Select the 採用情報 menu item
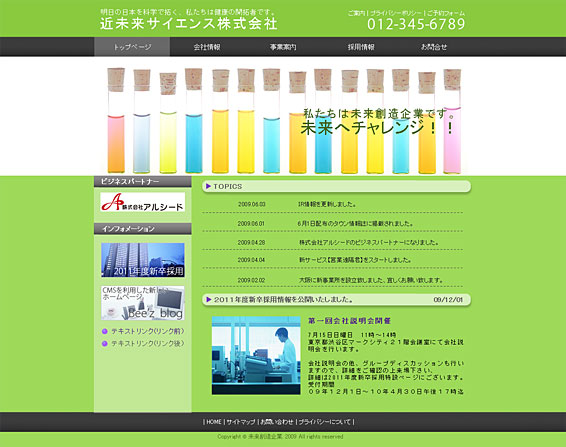 tap(361, 47)
